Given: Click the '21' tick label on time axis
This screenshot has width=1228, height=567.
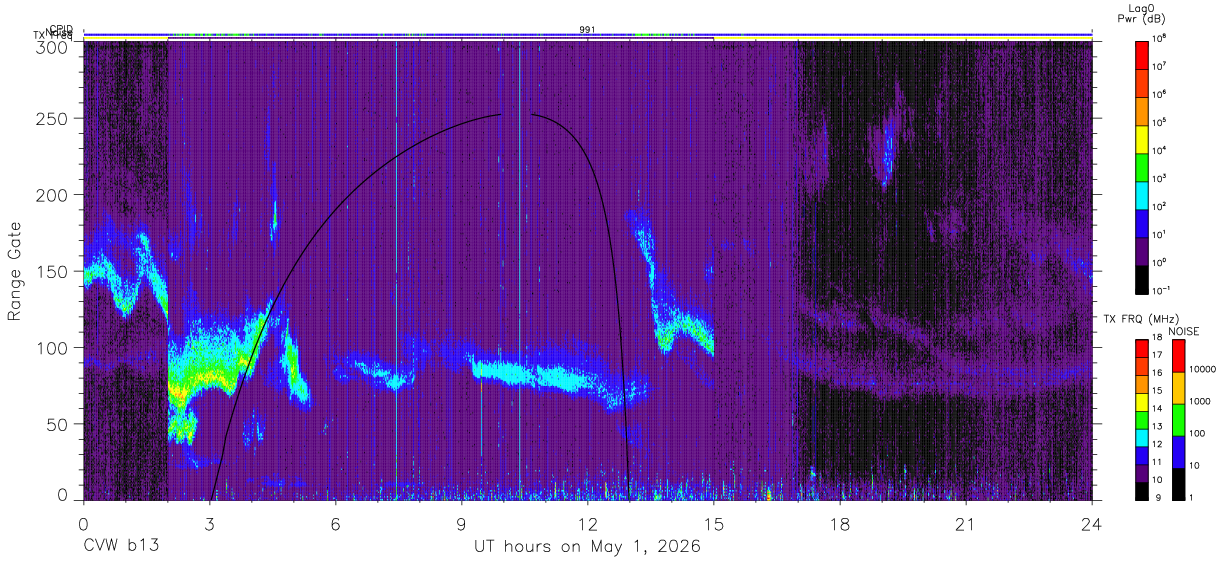Looking at the screenshot, I should click(966, 524).
